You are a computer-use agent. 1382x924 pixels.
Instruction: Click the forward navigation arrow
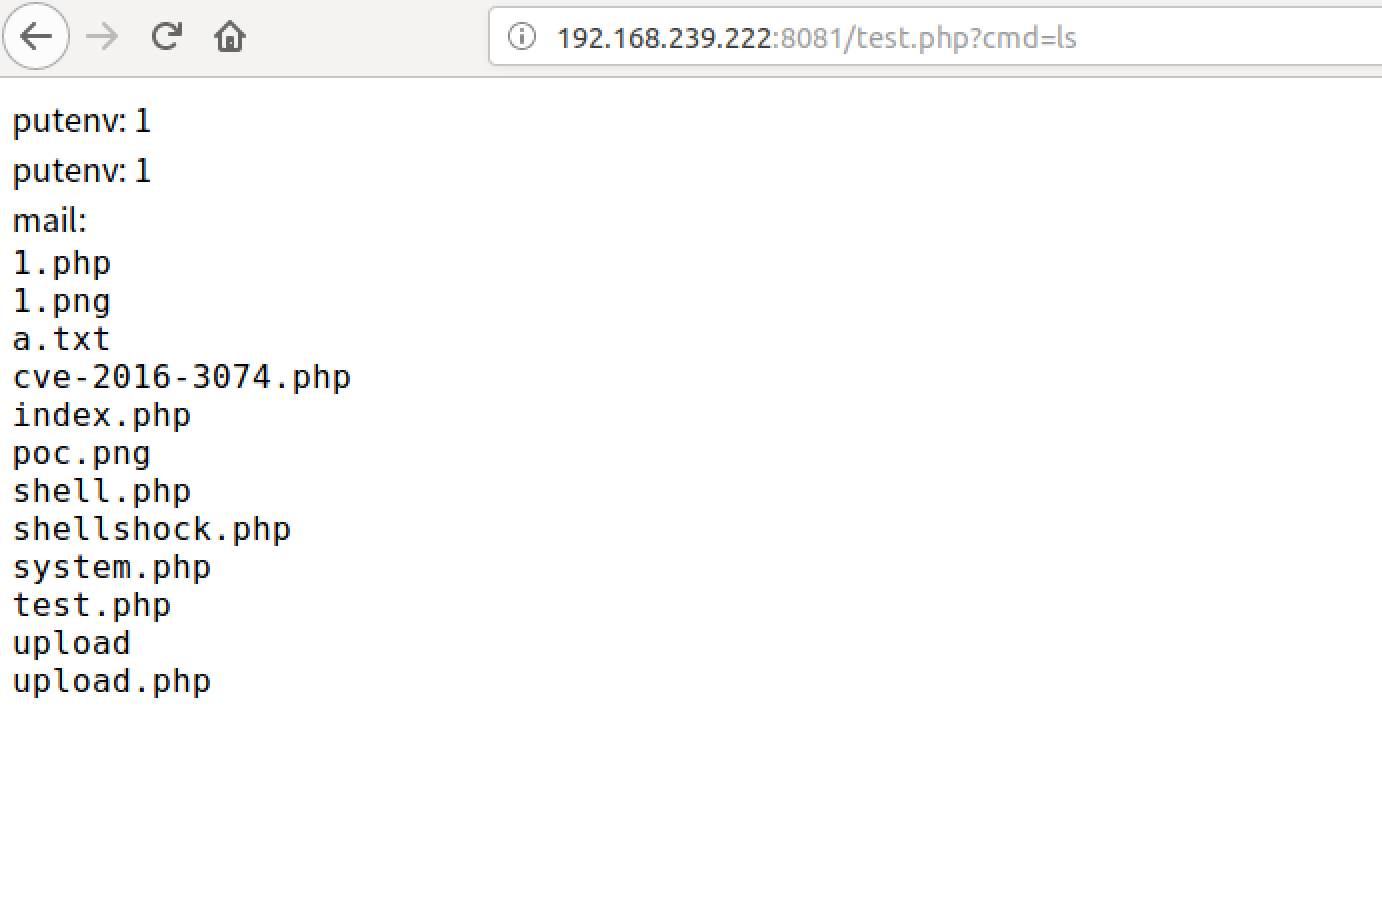102,37
